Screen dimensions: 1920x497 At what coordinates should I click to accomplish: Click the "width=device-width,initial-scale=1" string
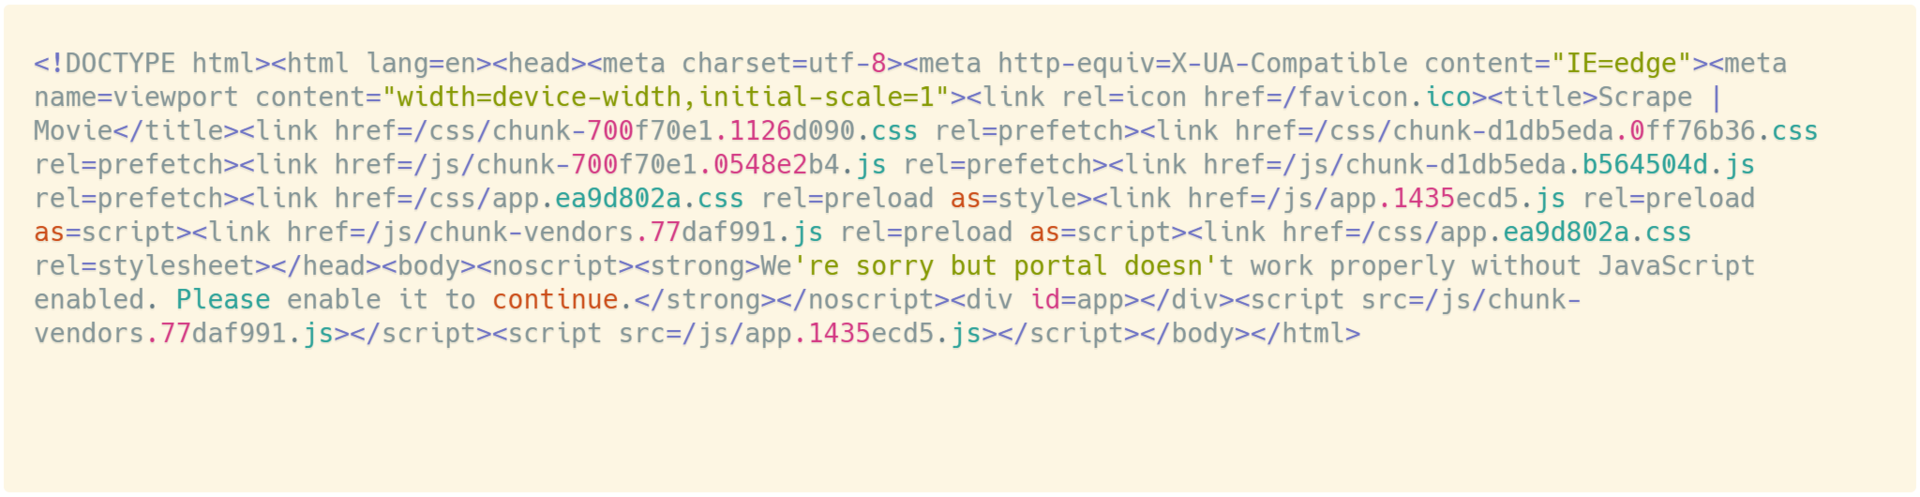point(665,97)
